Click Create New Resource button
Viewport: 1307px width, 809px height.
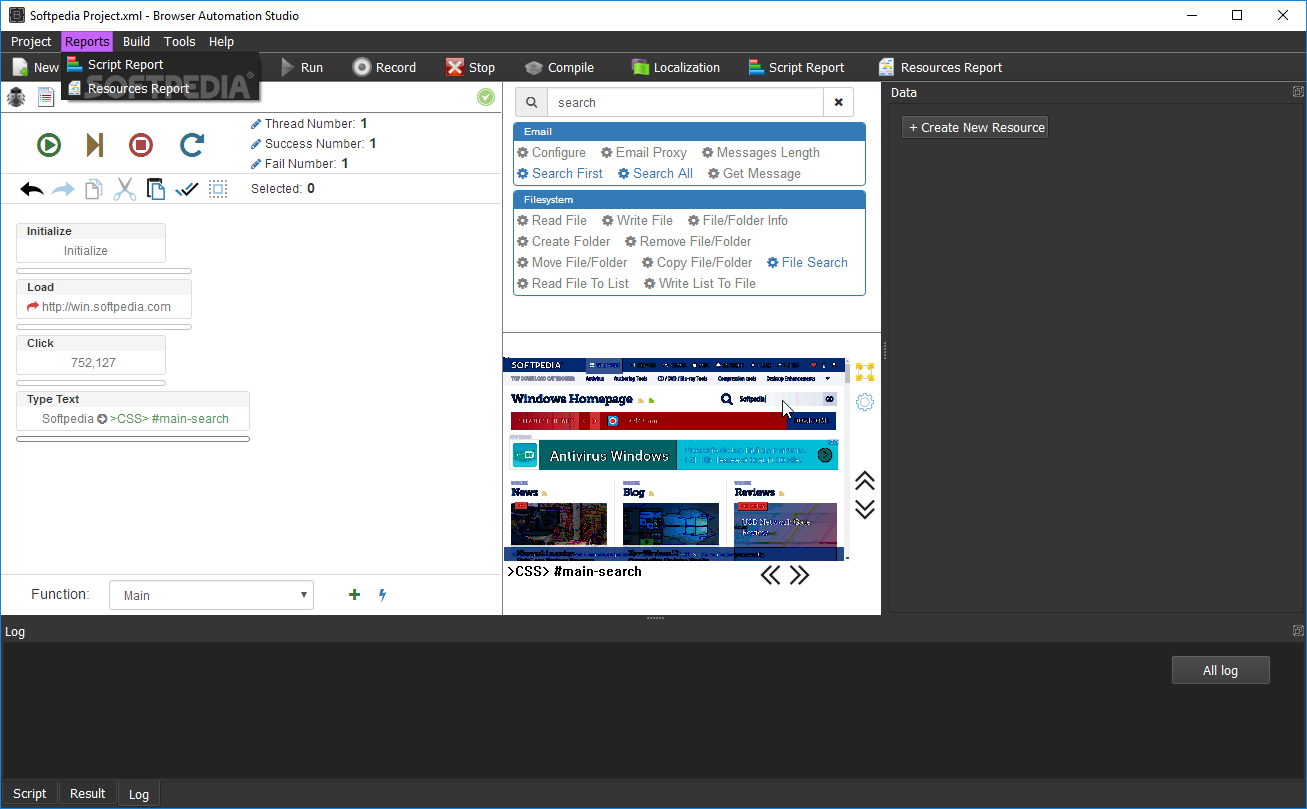(x=975, y=127)
